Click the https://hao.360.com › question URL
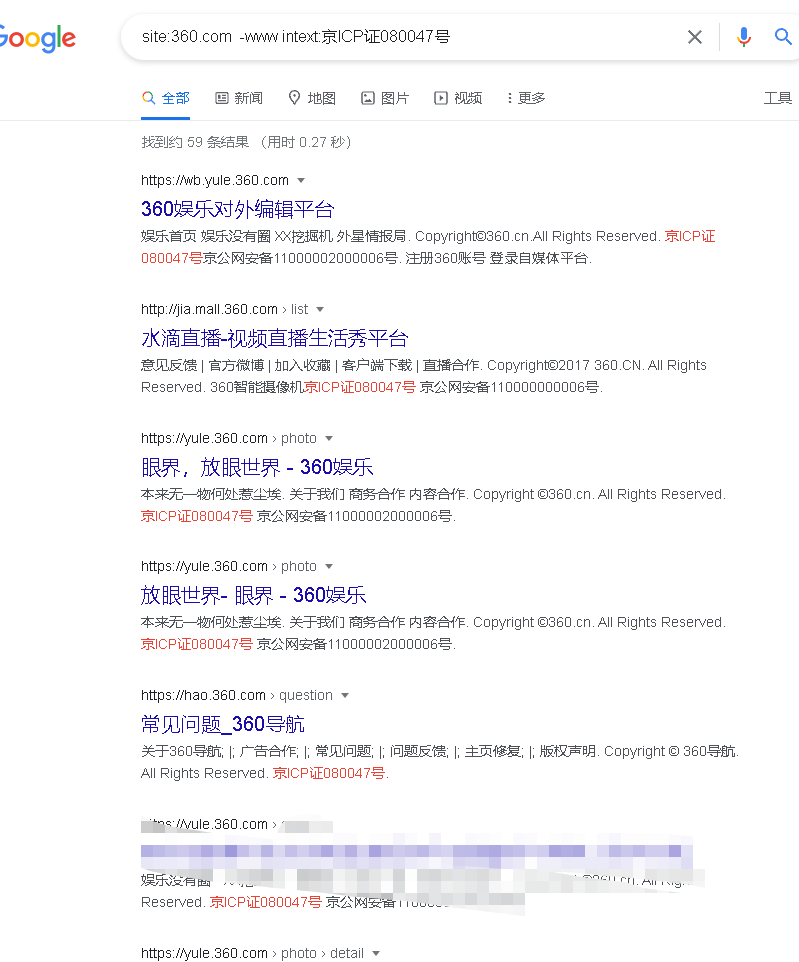 coord(237,695)
